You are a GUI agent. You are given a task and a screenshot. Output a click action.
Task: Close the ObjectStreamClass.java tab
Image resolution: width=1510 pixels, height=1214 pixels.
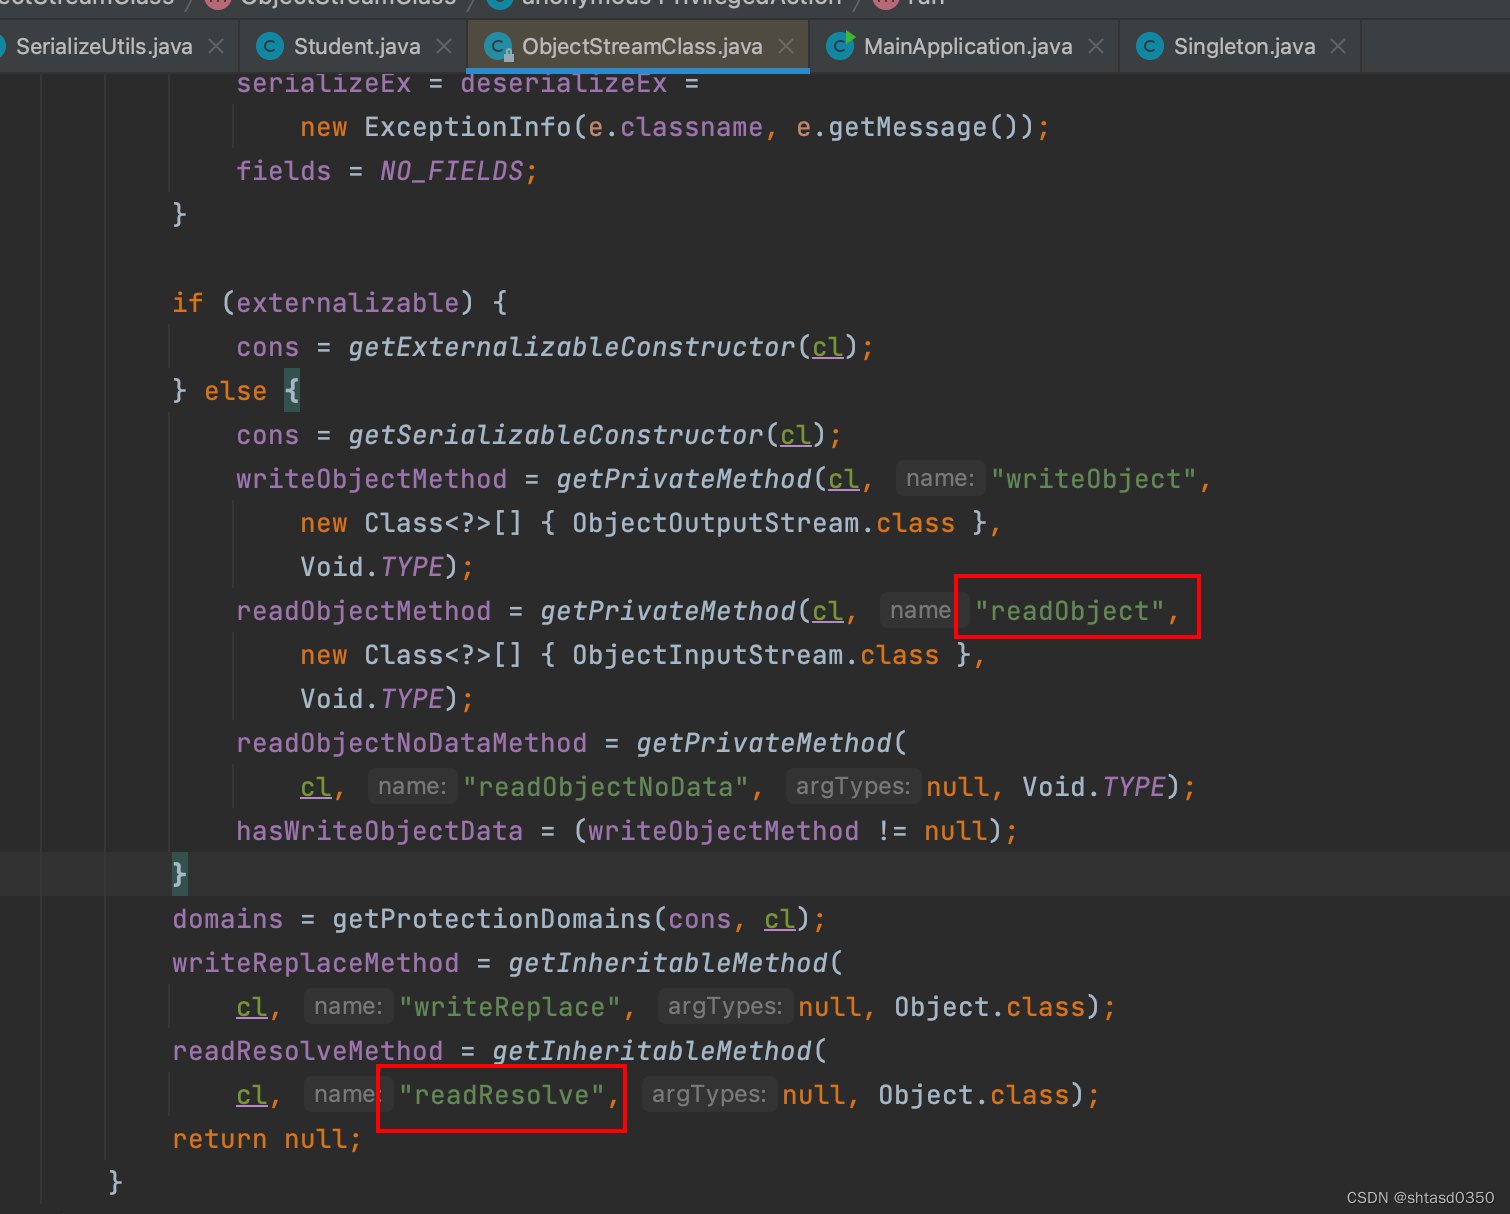tap(786, 46)
